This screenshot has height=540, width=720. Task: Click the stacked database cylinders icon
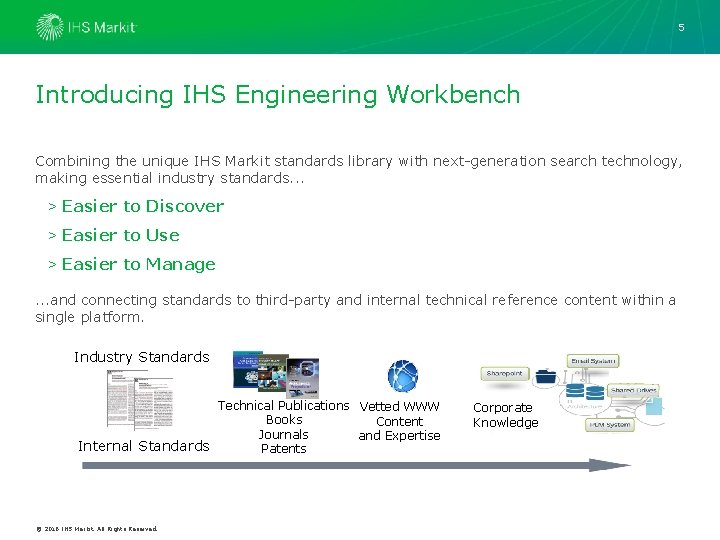(x=585, y=392)
